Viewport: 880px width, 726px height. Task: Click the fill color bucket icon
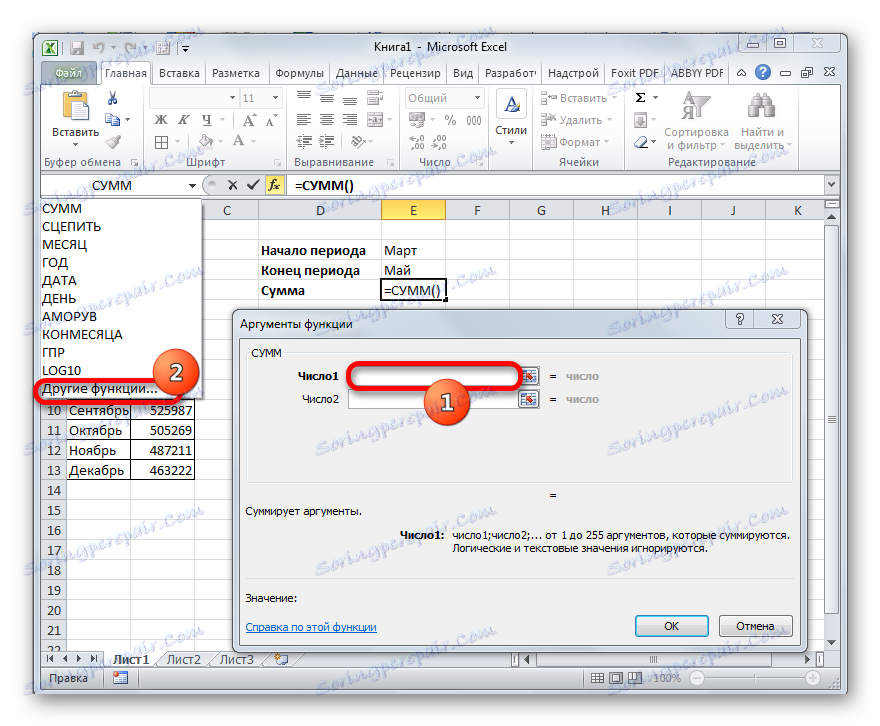click(x=206, y=141)
